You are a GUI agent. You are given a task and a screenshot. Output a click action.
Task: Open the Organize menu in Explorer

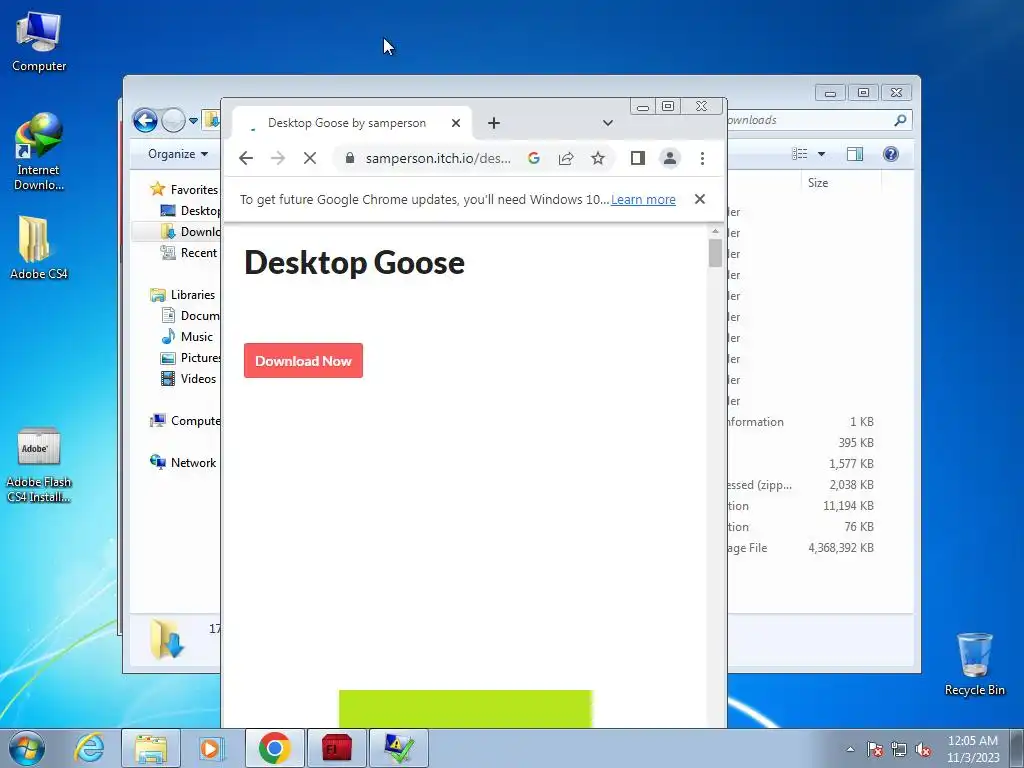coord(178,154)
